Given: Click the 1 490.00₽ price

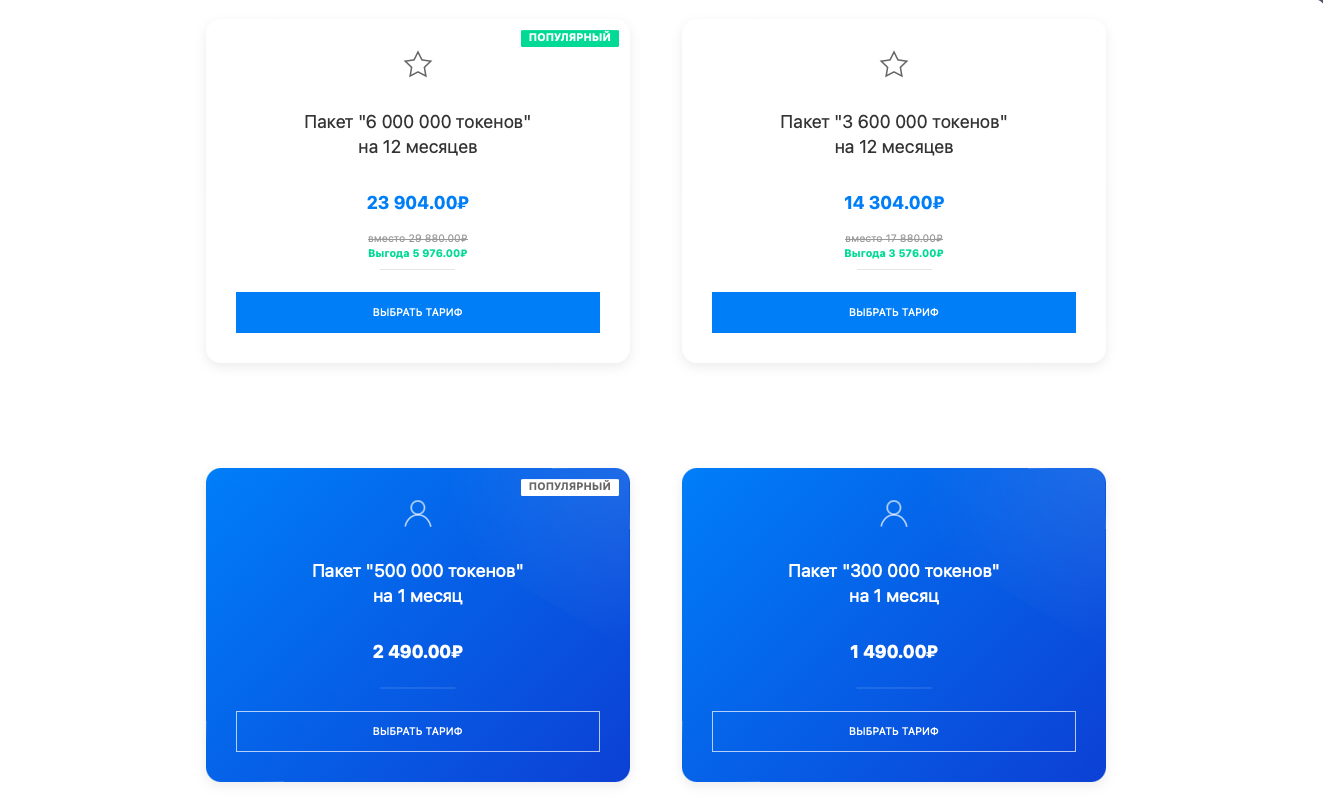Looking at the screenshot, I should [894, 652].
